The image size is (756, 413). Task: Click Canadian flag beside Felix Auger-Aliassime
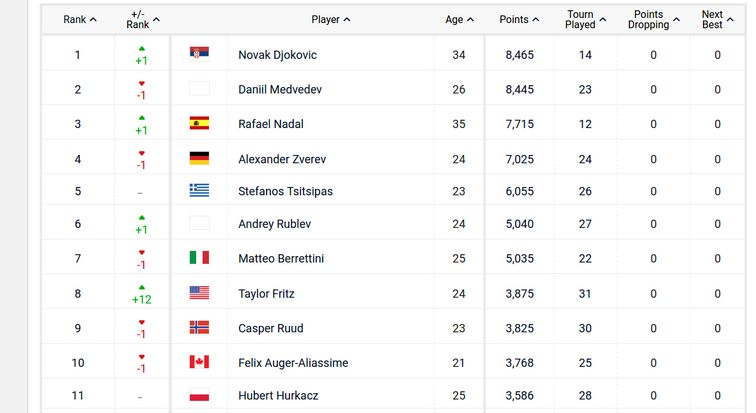pos(199,362)
